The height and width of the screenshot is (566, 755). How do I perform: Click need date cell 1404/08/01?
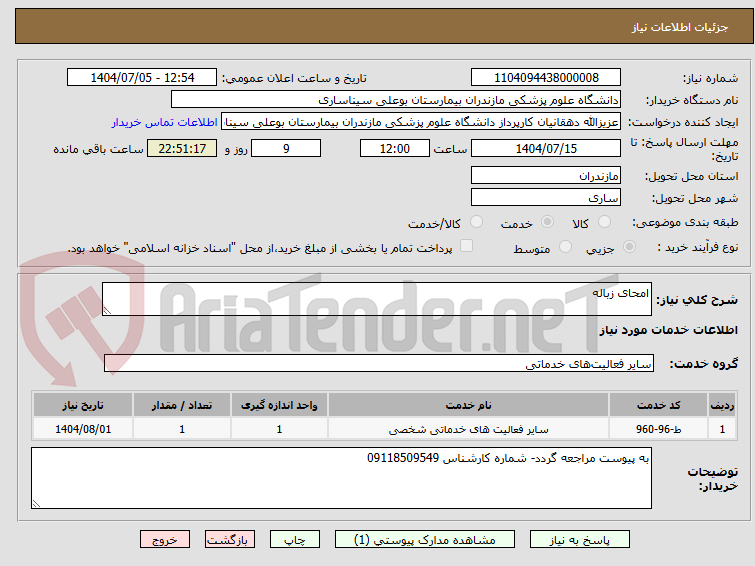point(83,429)
